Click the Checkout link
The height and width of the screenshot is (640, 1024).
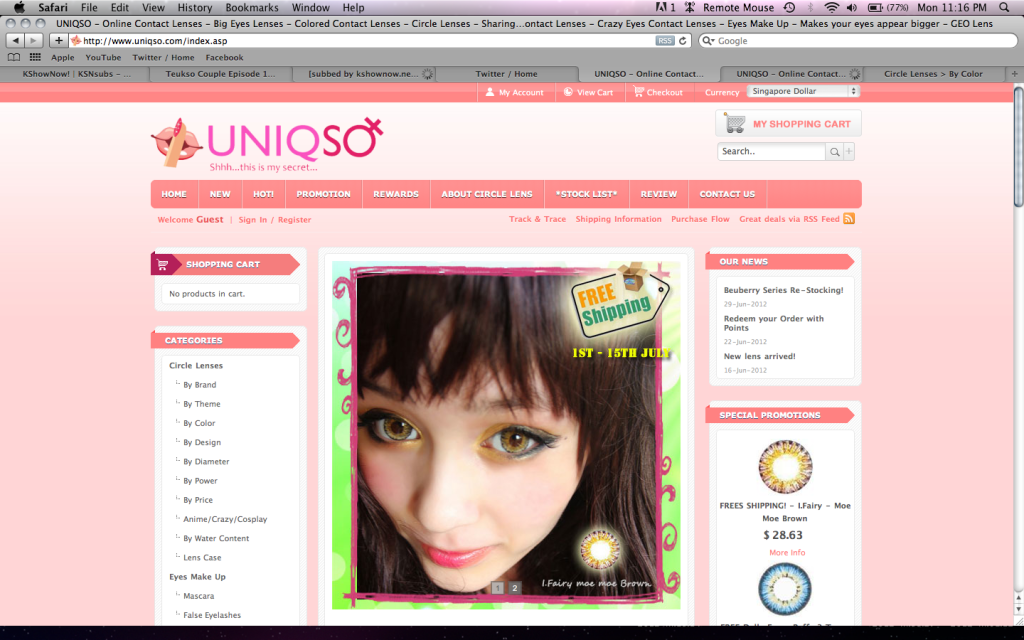coord(658,92)
